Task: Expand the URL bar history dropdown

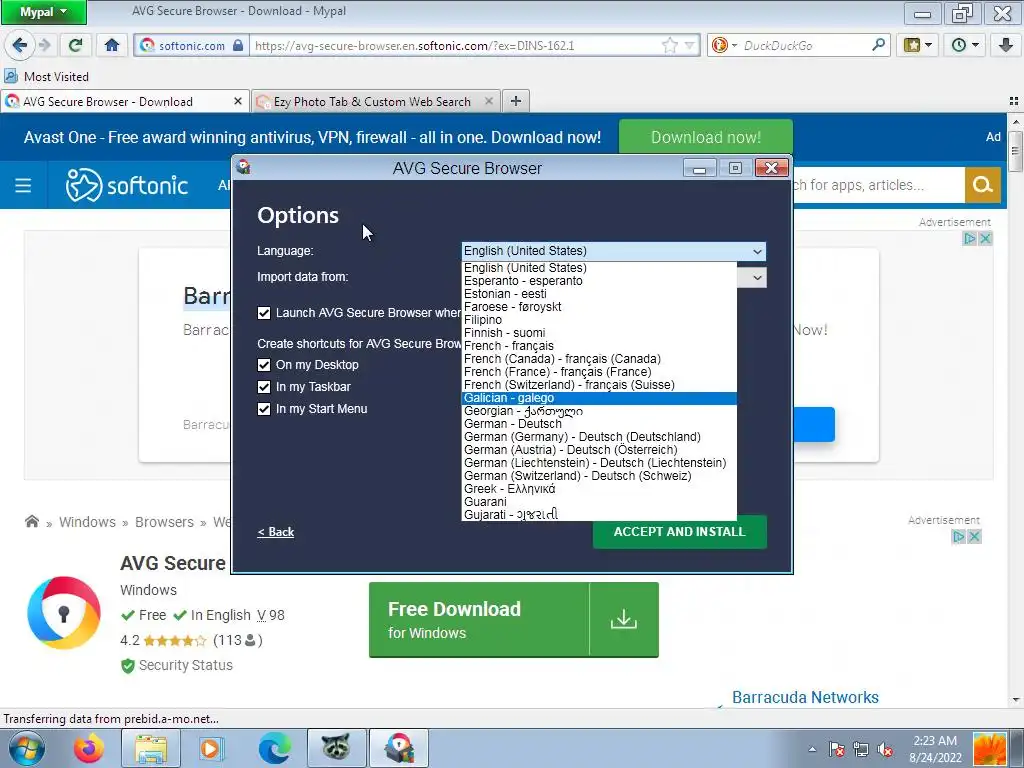Action: tap(689, 45)
